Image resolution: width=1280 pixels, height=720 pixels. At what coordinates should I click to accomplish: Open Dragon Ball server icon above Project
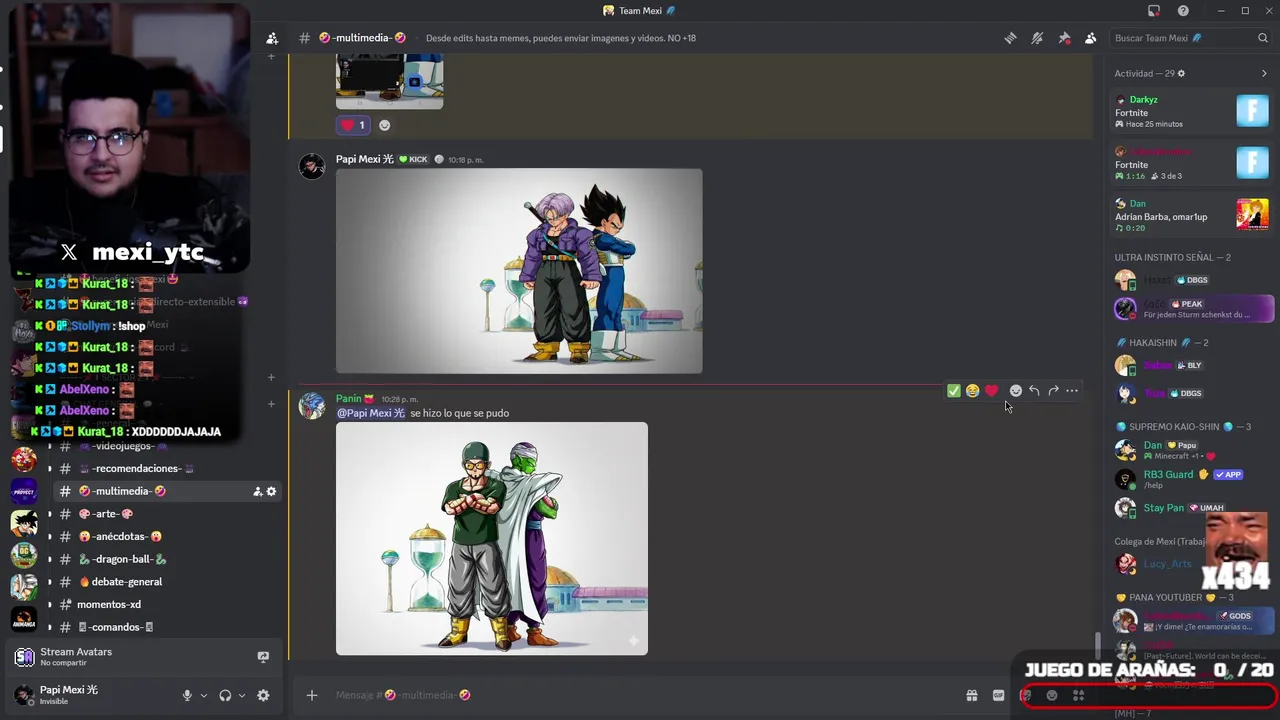click(24, 459)
